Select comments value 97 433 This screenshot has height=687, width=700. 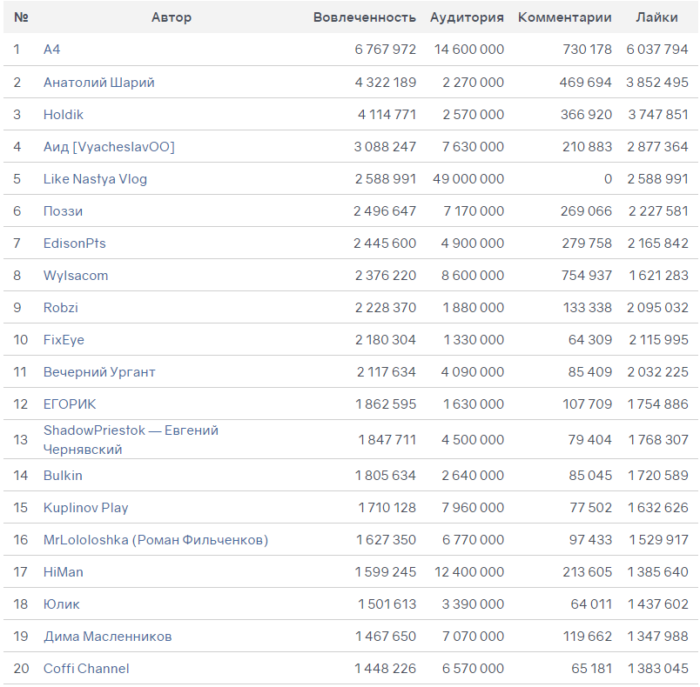[x=590, y=539]
